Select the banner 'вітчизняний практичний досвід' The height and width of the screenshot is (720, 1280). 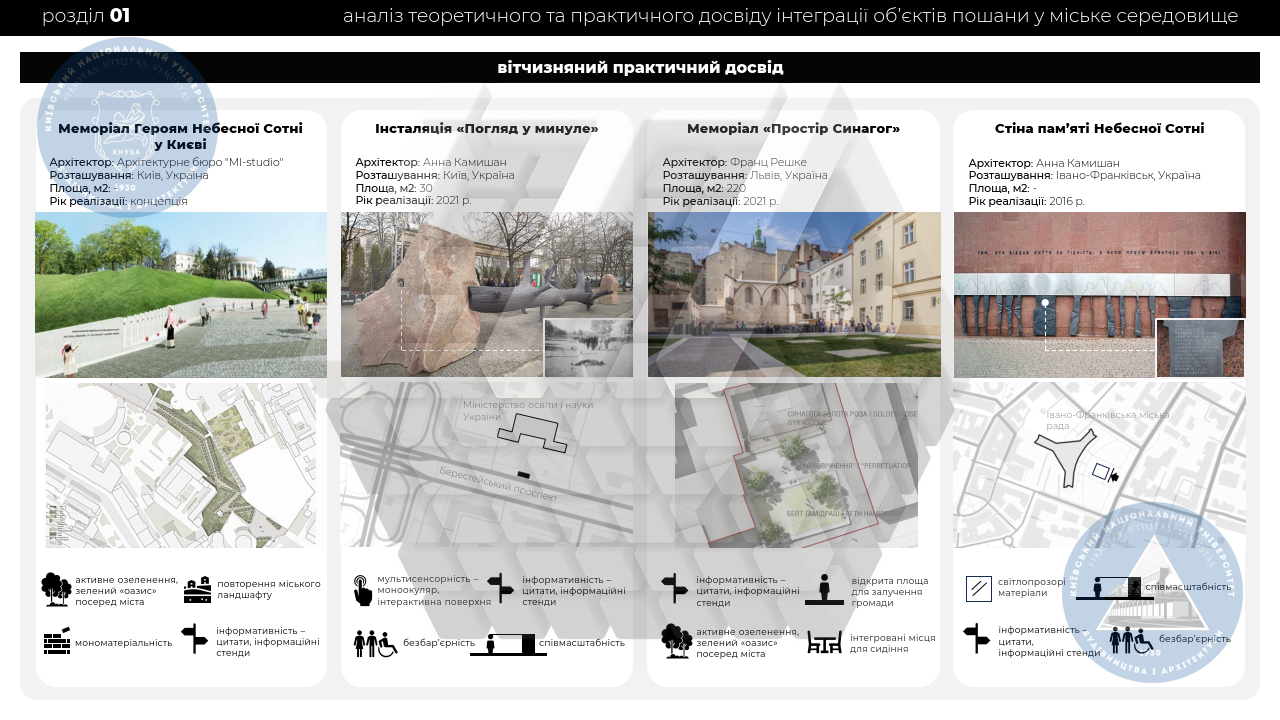tap(640, 68)
